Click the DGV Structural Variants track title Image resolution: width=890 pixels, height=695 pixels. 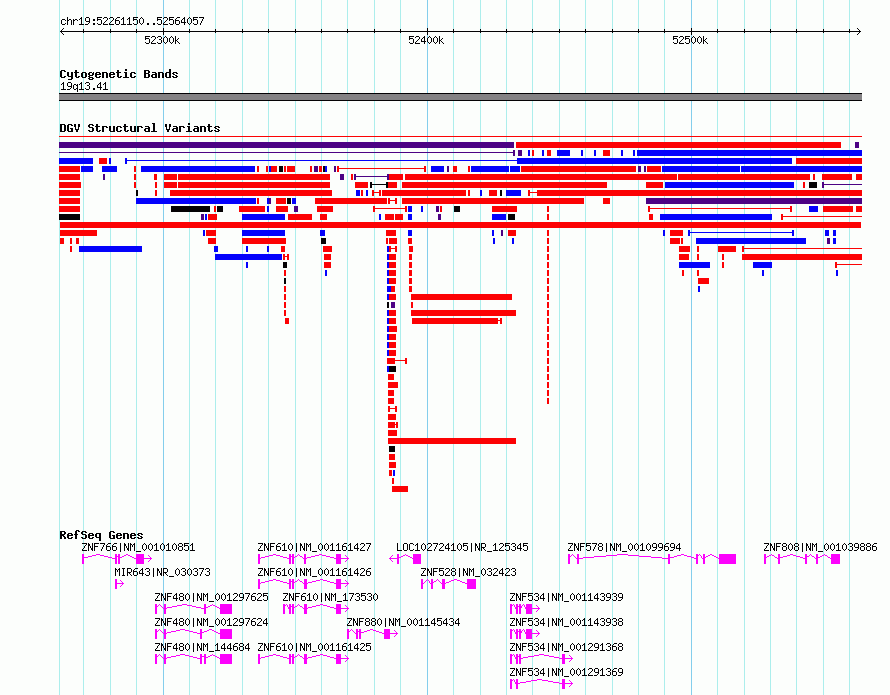click(x=140, y=128)
